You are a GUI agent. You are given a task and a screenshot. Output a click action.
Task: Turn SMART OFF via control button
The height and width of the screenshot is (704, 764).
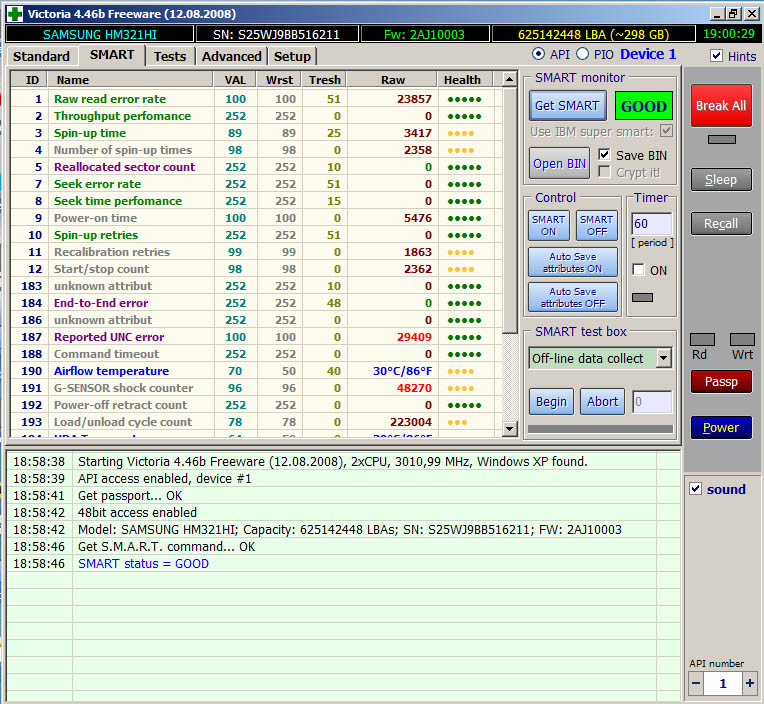(597, 226)
